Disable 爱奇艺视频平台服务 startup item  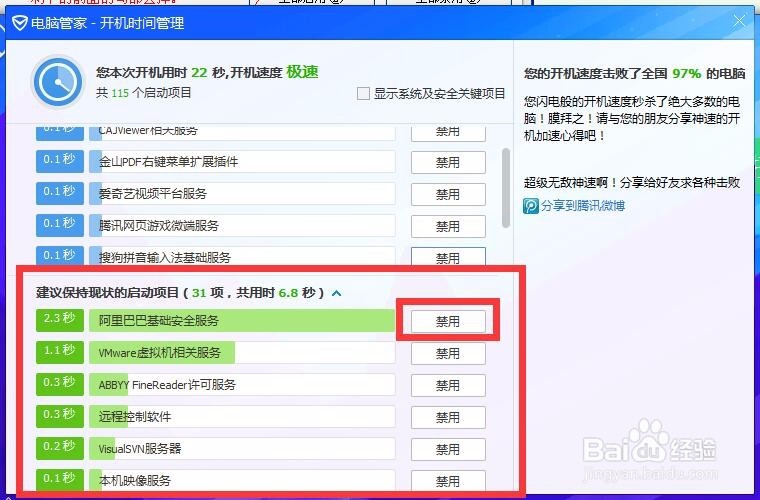tap(448, 194)
